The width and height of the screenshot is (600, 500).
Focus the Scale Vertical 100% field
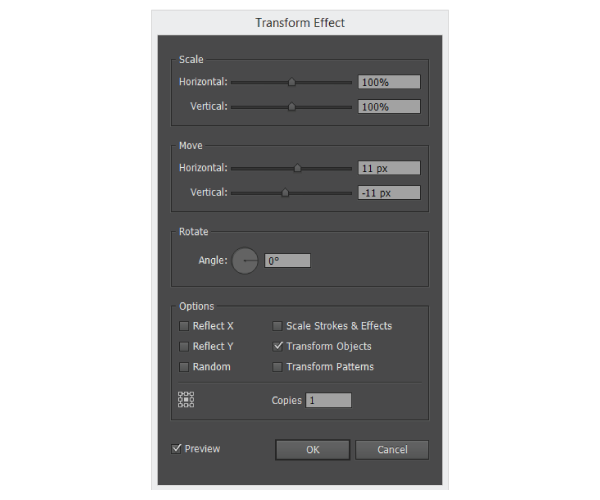click(389, 107)
